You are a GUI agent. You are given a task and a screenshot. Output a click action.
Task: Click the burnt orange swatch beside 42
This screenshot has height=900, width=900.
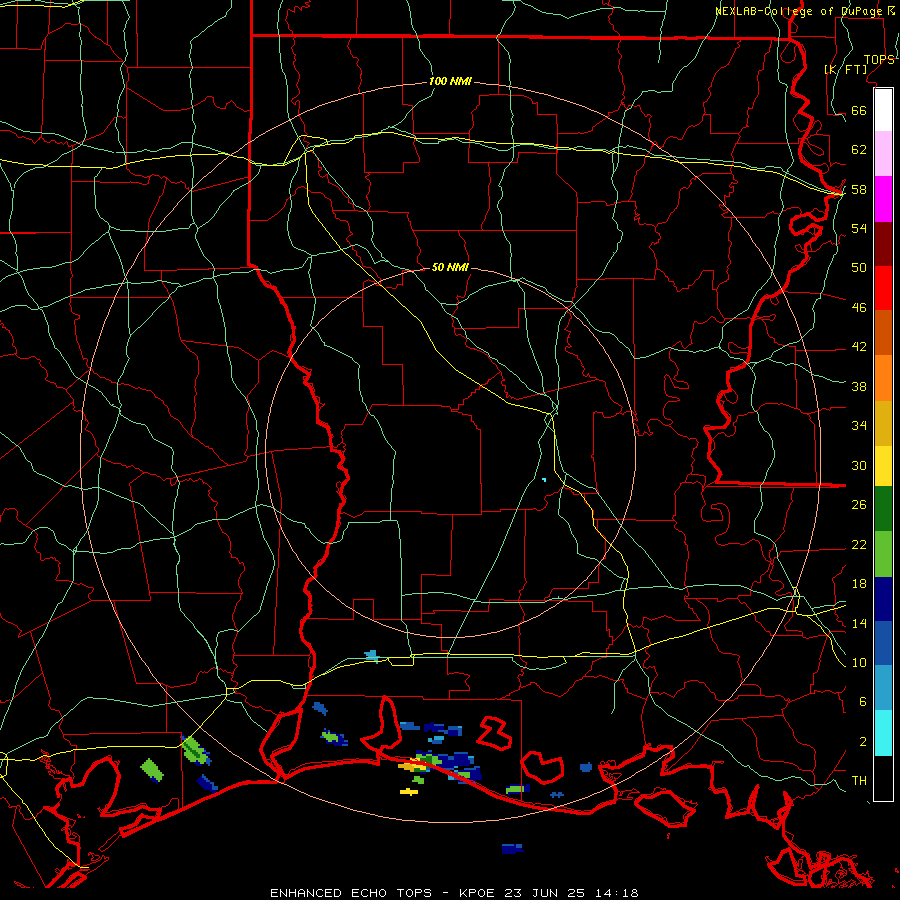[883, 333]
